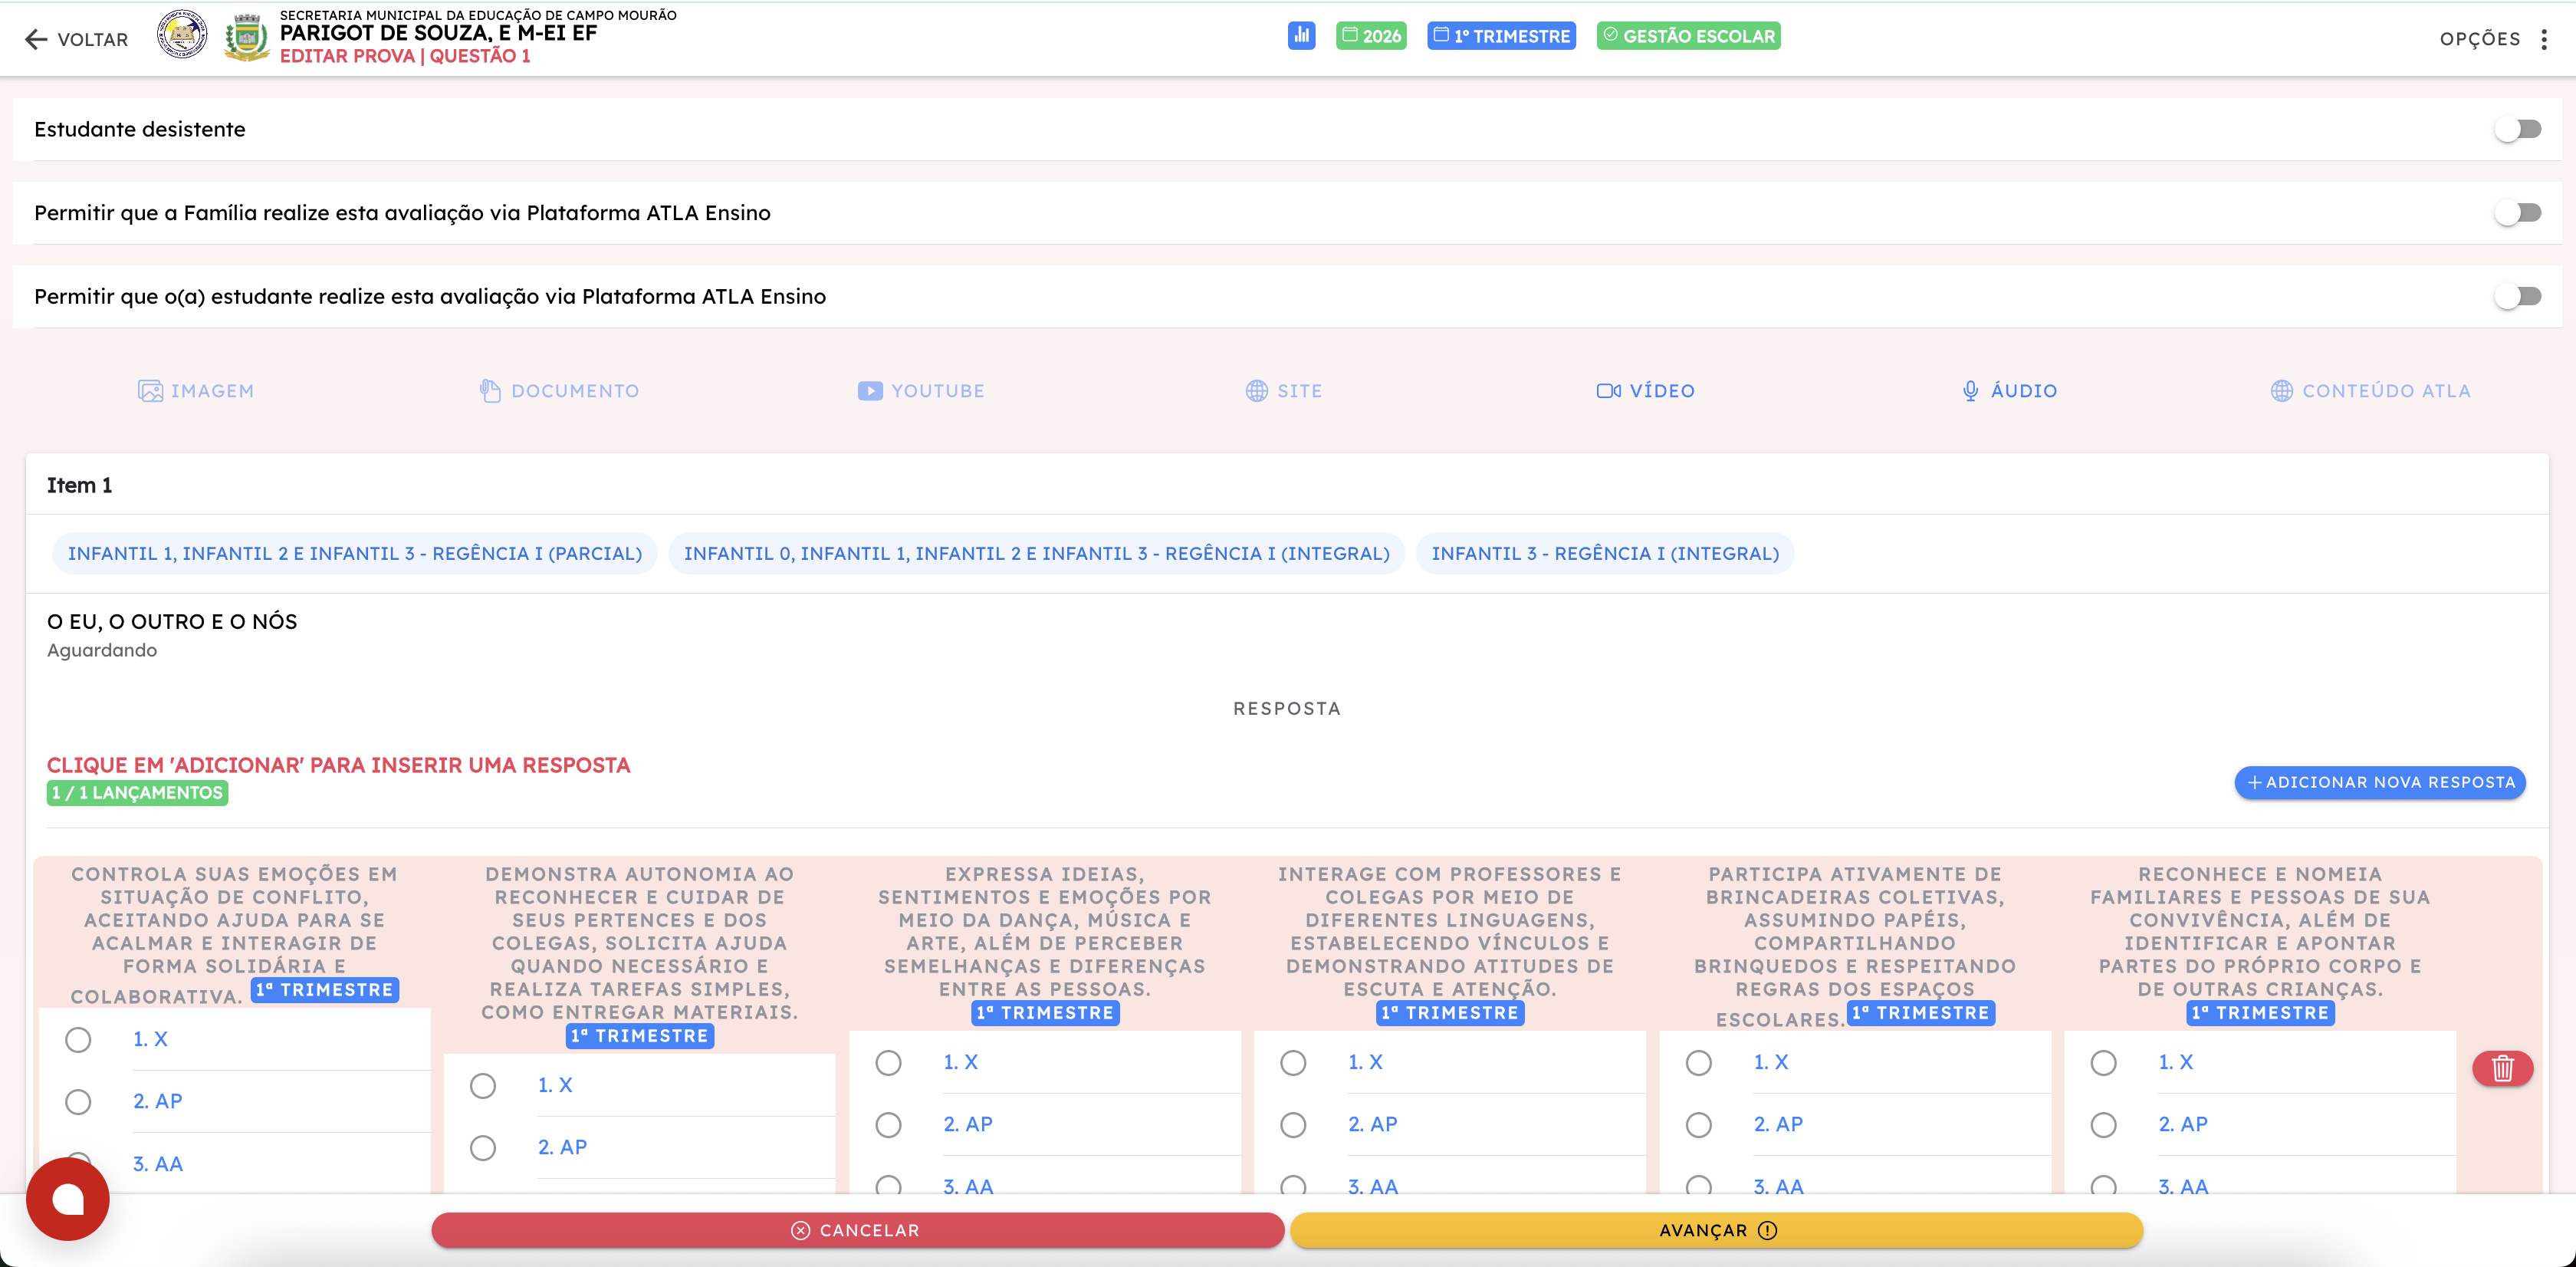Click the 1º Trimestre tag under Reconhece e nomeia
The width and height of the screenshot is (2576, 1267).
click(x=2261, y=1013)
